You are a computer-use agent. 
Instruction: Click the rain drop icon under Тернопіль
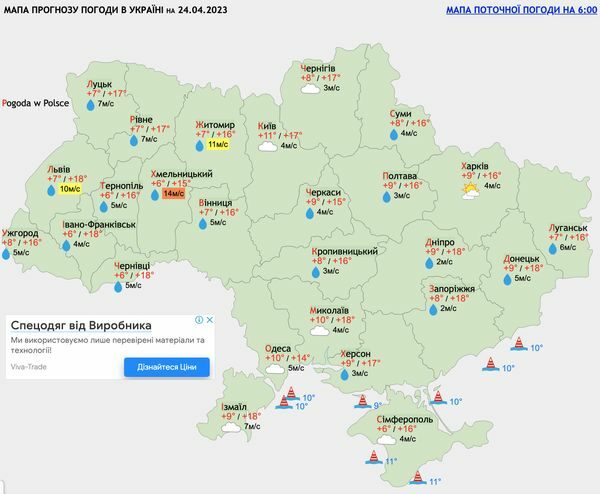pos(104,207)
